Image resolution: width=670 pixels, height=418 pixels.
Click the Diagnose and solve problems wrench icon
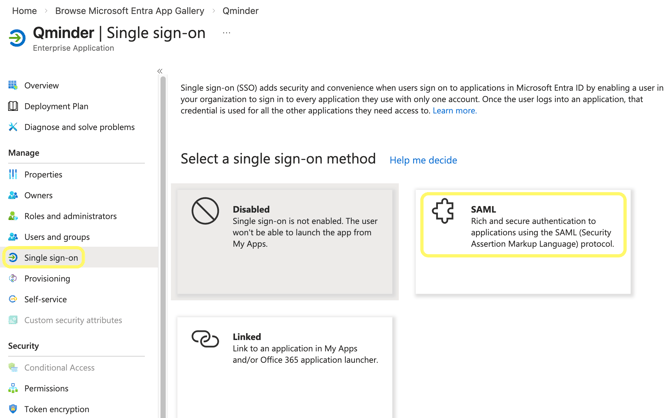[x=13, y=127]
